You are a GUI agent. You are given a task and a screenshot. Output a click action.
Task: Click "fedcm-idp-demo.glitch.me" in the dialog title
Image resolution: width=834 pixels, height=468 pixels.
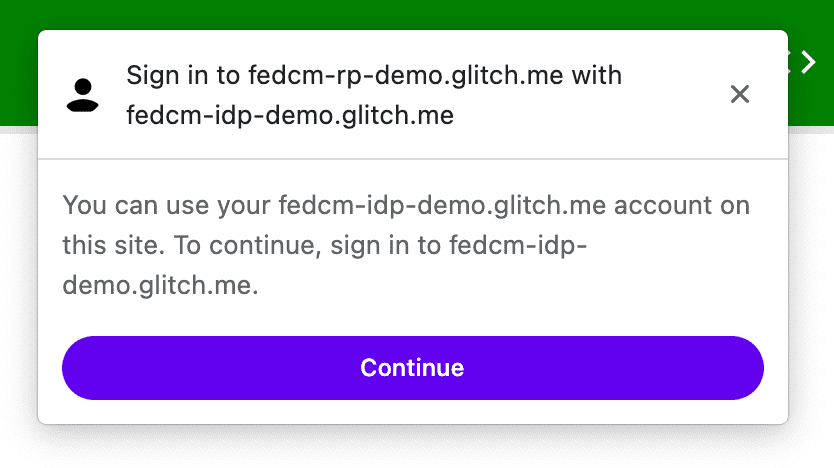pos(290,116)
